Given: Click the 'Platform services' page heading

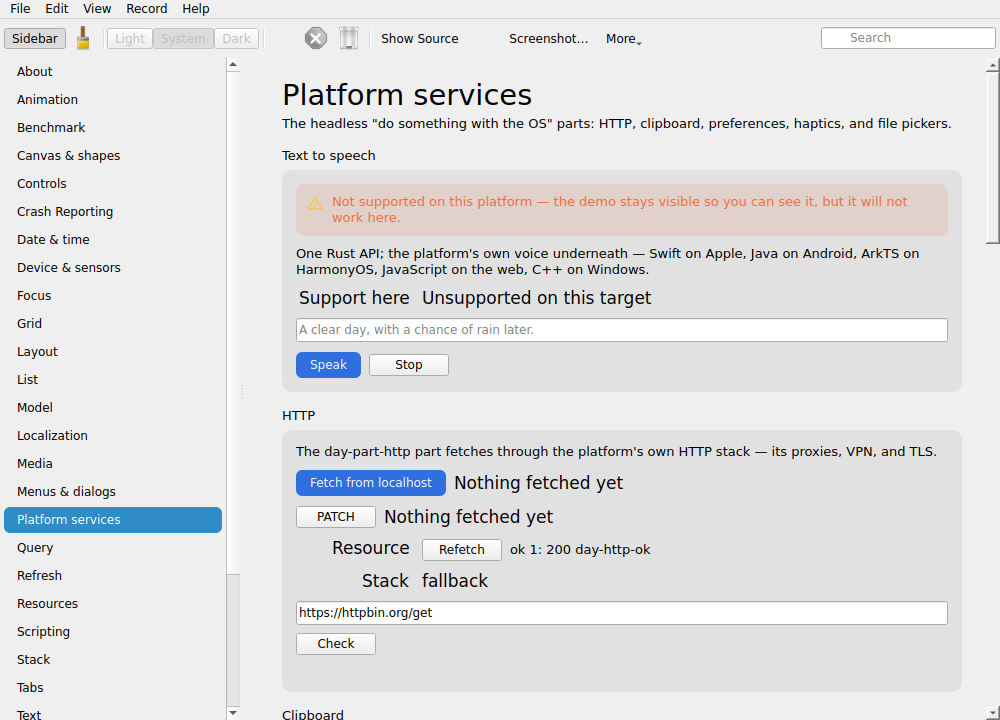Looking at the screenshot, I should tap(407, 95).
